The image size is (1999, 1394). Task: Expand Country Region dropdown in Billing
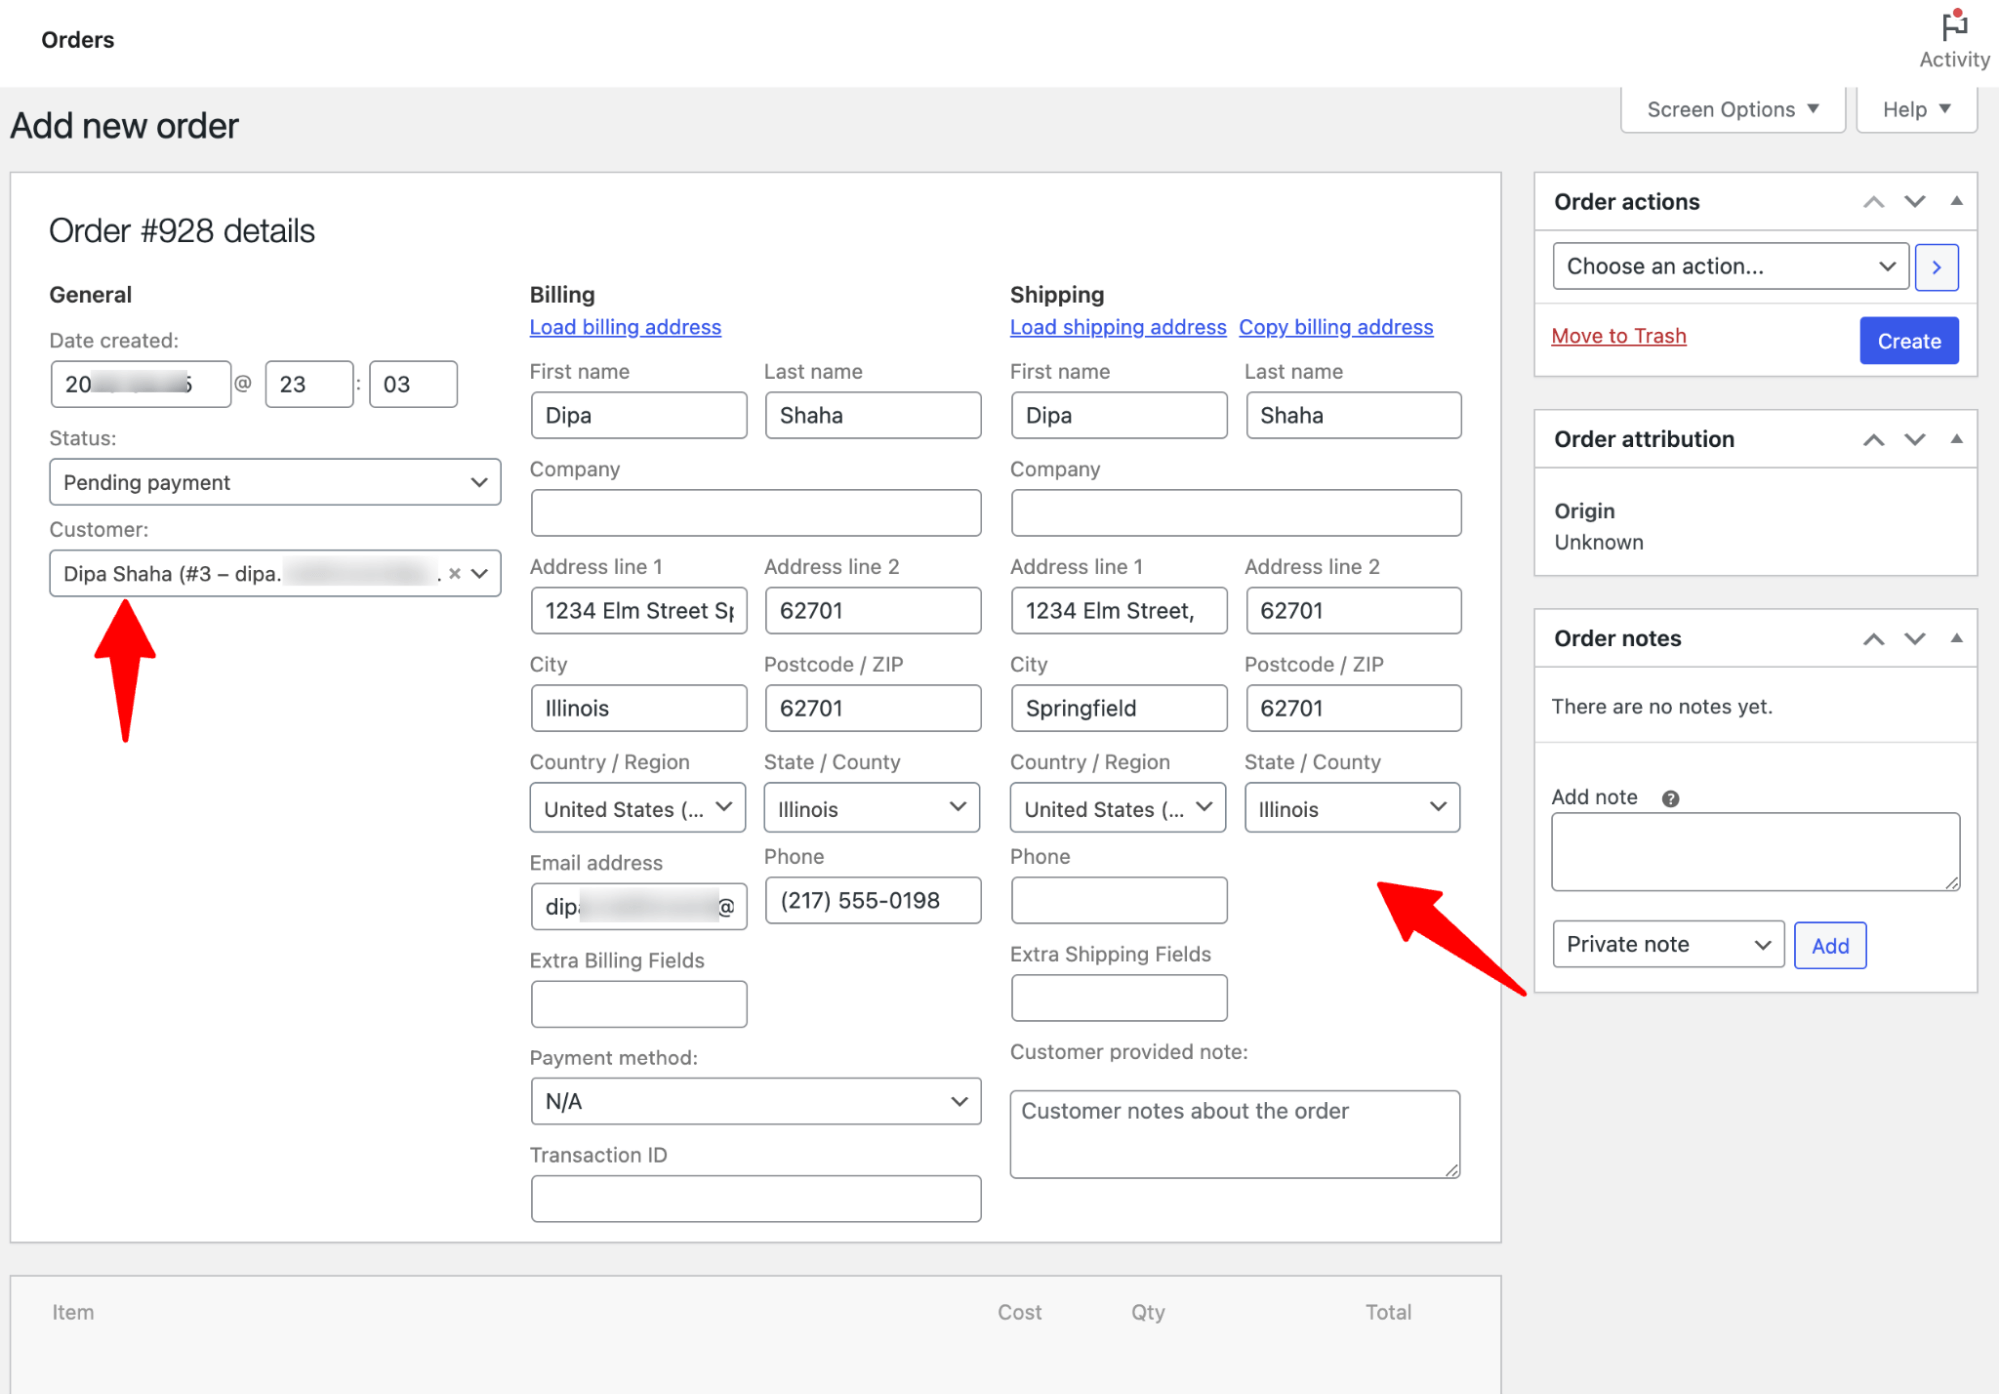pos(636,806)
